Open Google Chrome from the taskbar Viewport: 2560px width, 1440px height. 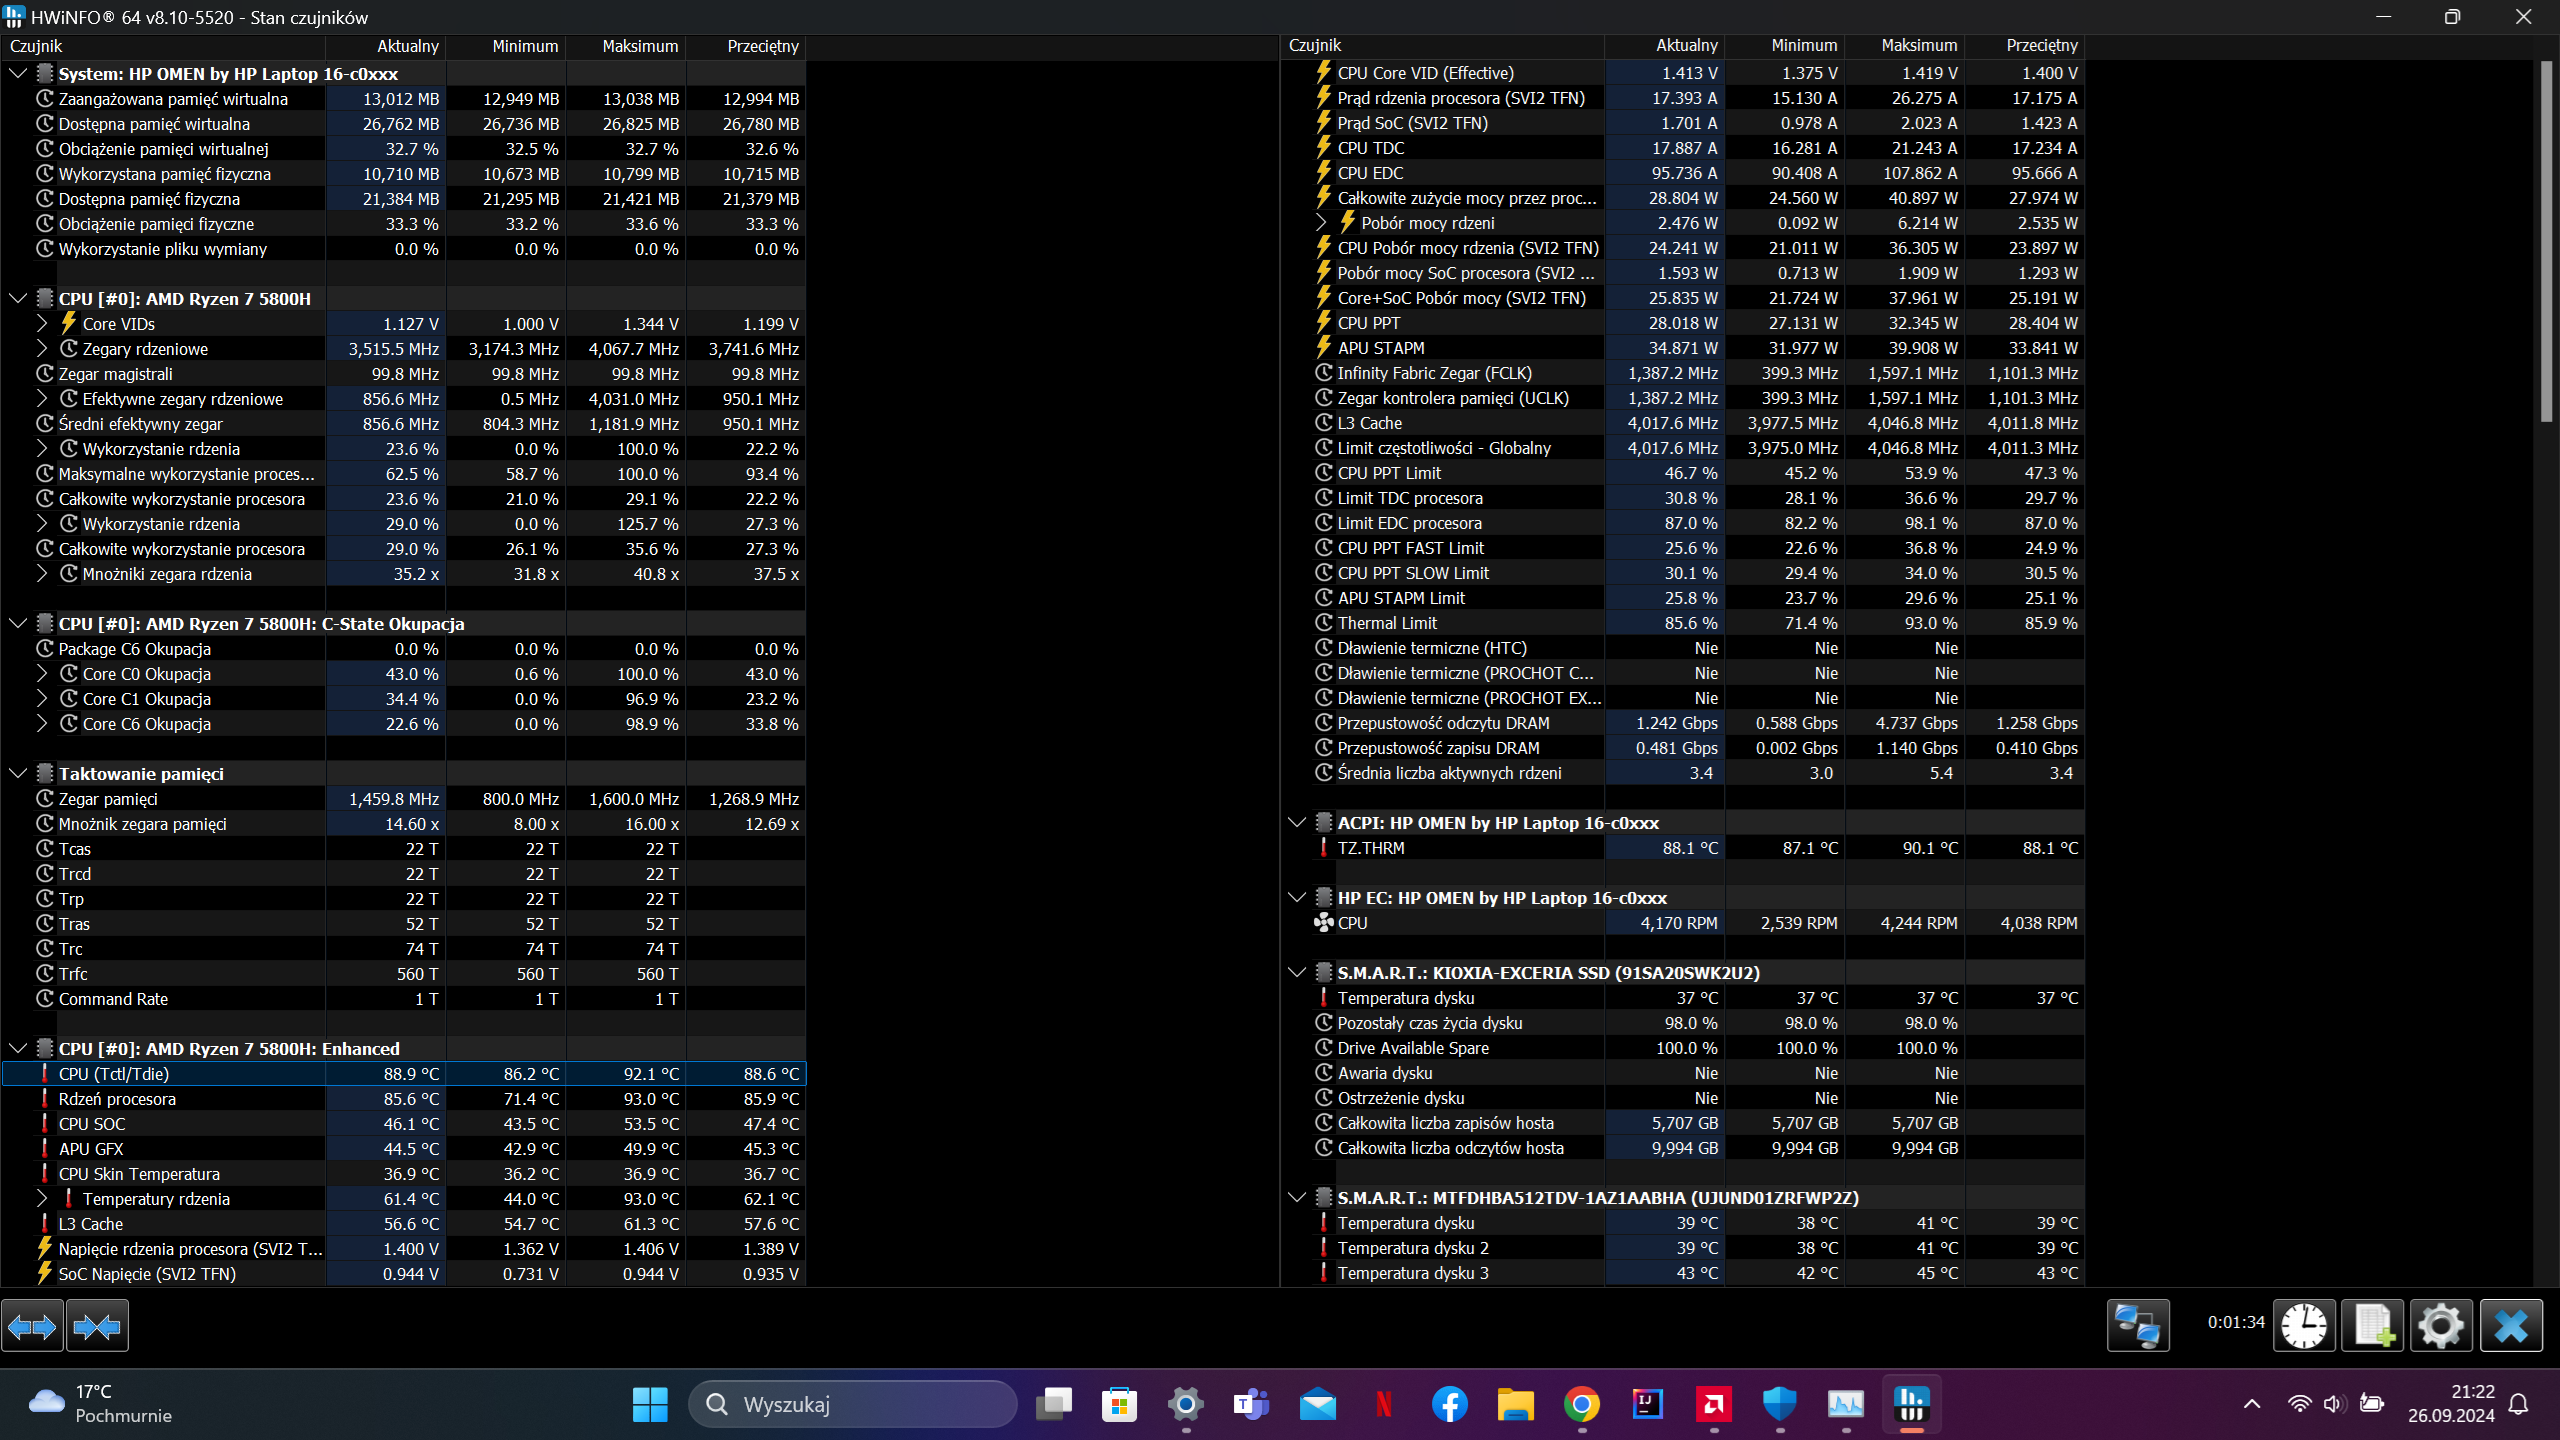(x=1582, y=1404)
